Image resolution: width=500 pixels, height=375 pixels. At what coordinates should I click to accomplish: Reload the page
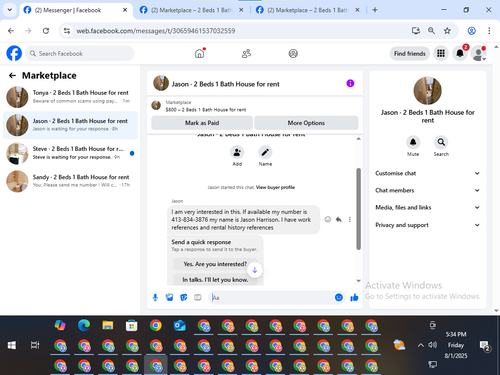pyautogui.click(x=46, y=31)
